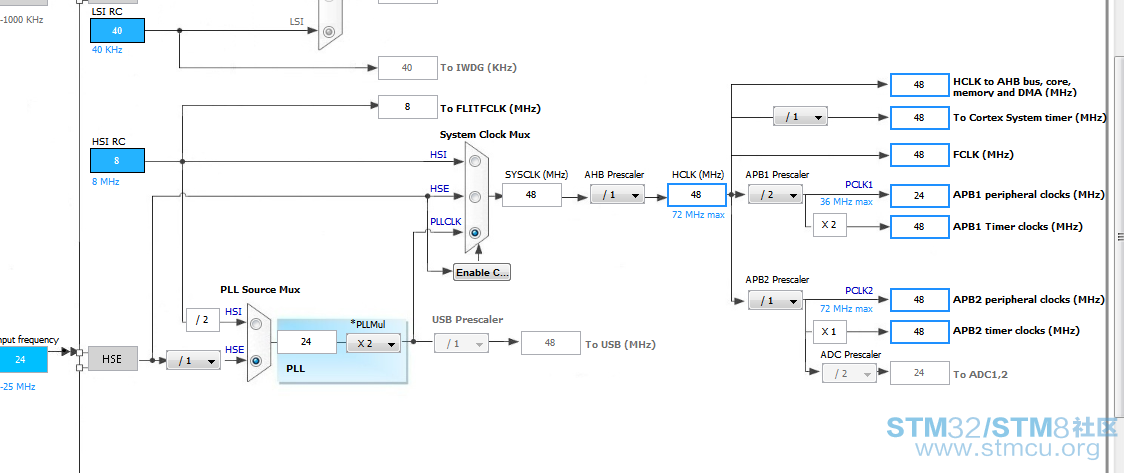Click the Cortex System timer value 48
The height and width of the screenshot is (473, 1124).
point(919,118)
